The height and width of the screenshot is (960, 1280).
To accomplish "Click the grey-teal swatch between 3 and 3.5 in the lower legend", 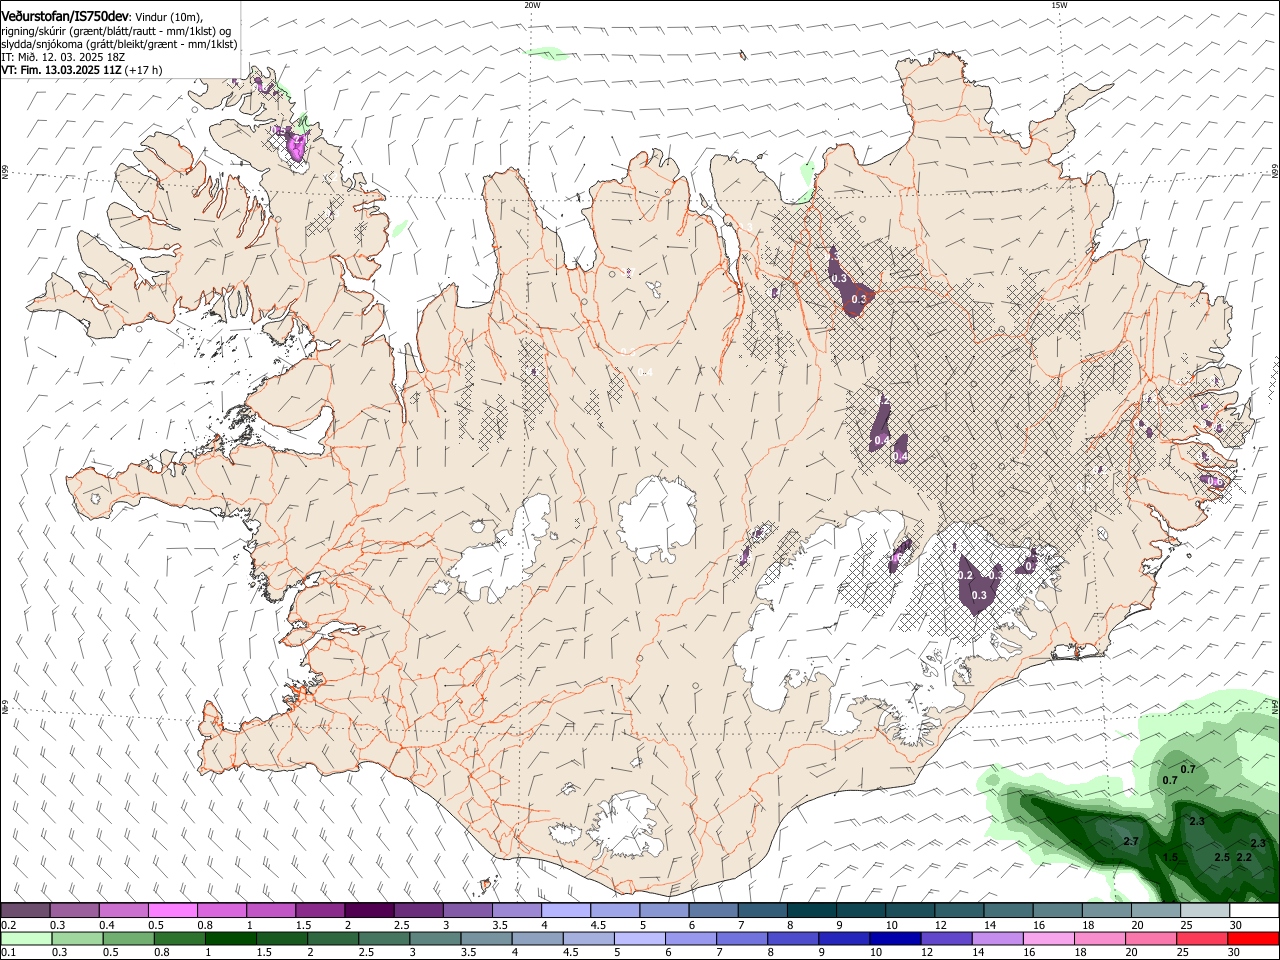I will (434, 939).
